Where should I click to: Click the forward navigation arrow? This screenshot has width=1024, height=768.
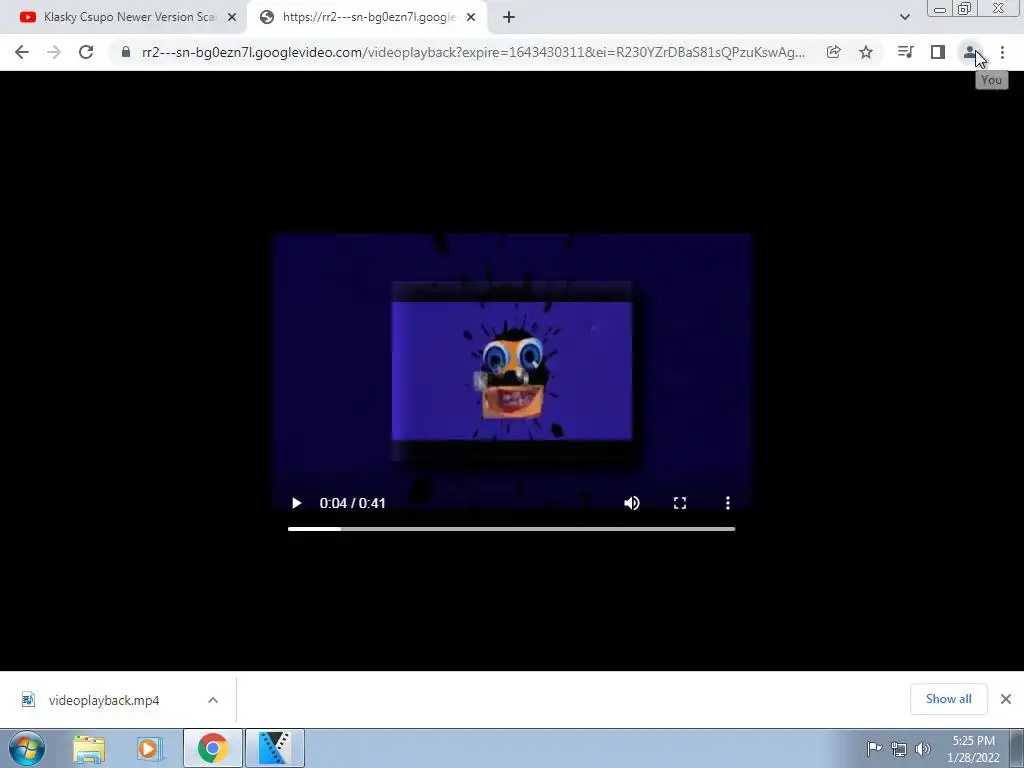(x=54, y=52)
